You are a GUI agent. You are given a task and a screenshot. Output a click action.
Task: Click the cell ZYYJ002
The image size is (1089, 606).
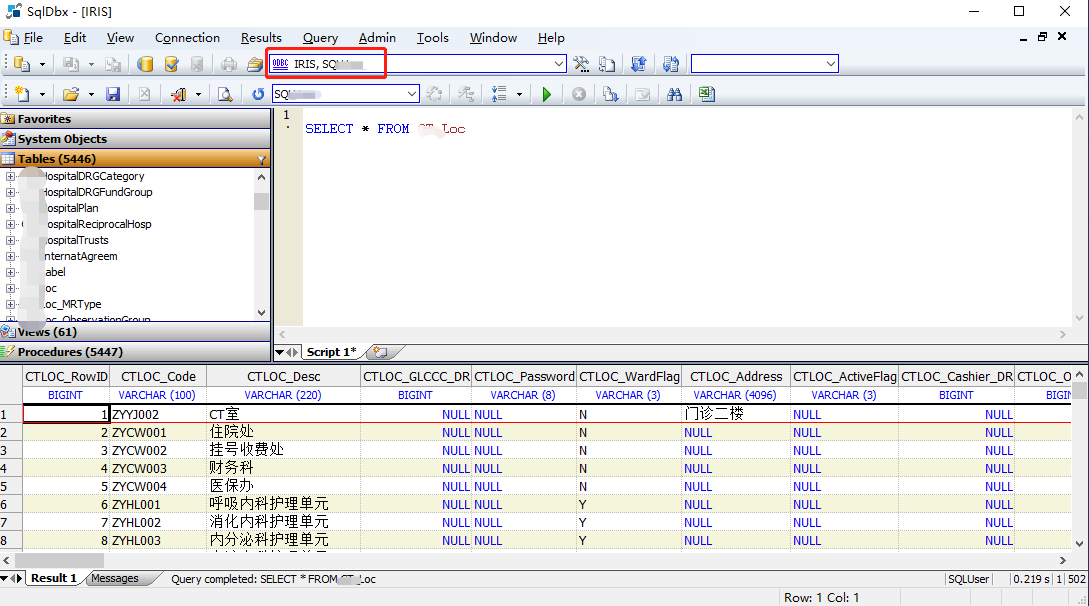(158, 414)
